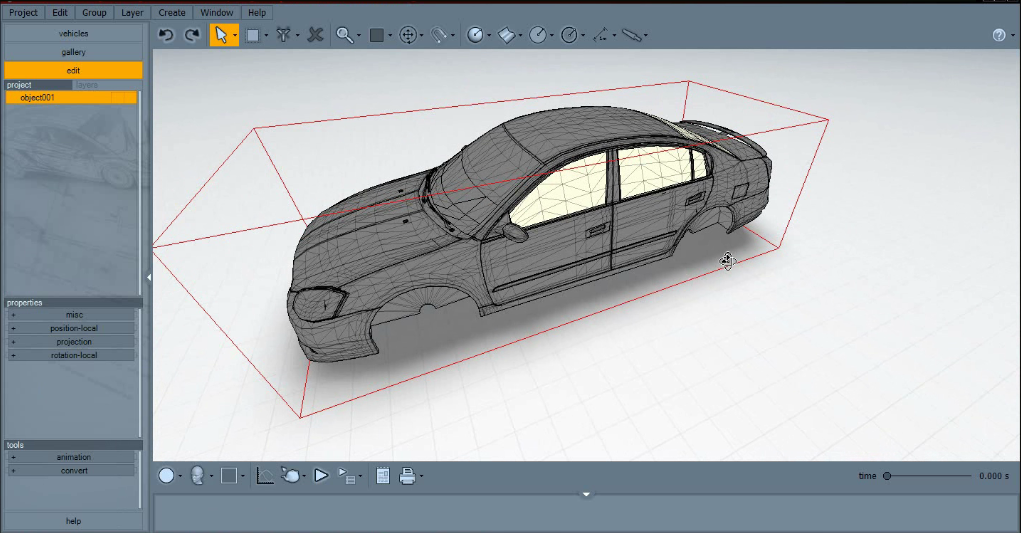Click the play simulation triangle

pos(321,476)
